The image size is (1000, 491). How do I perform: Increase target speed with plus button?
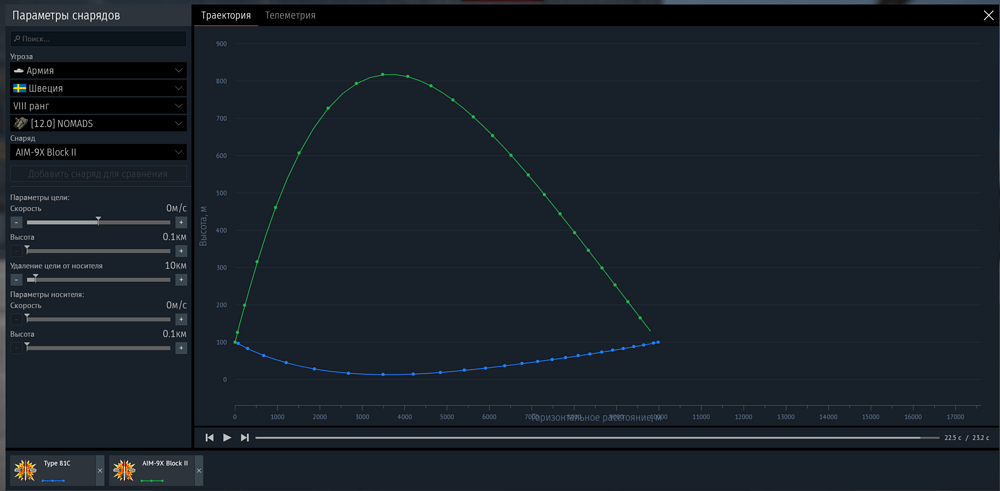pyautogui.click(x=181, y=223)
